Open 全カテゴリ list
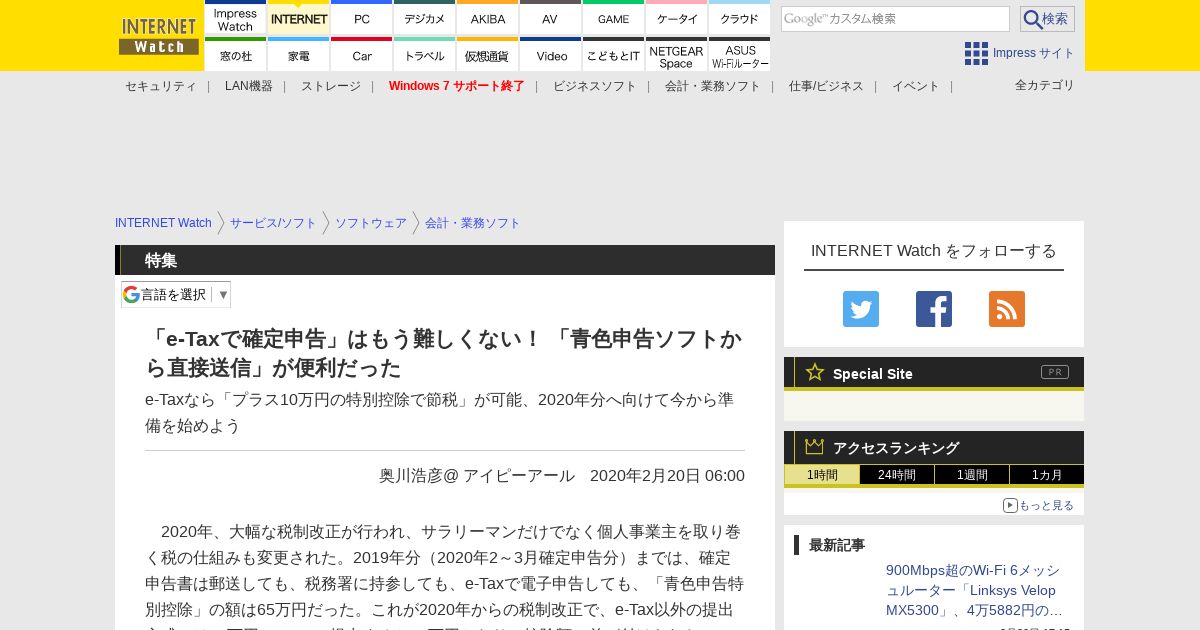The height and width of the screenshot is (630, 1200). [1045, 85]
